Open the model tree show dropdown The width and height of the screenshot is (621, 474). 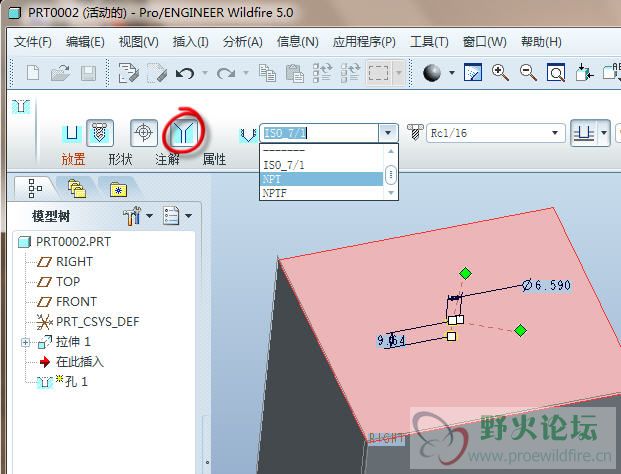coord(177,216)
